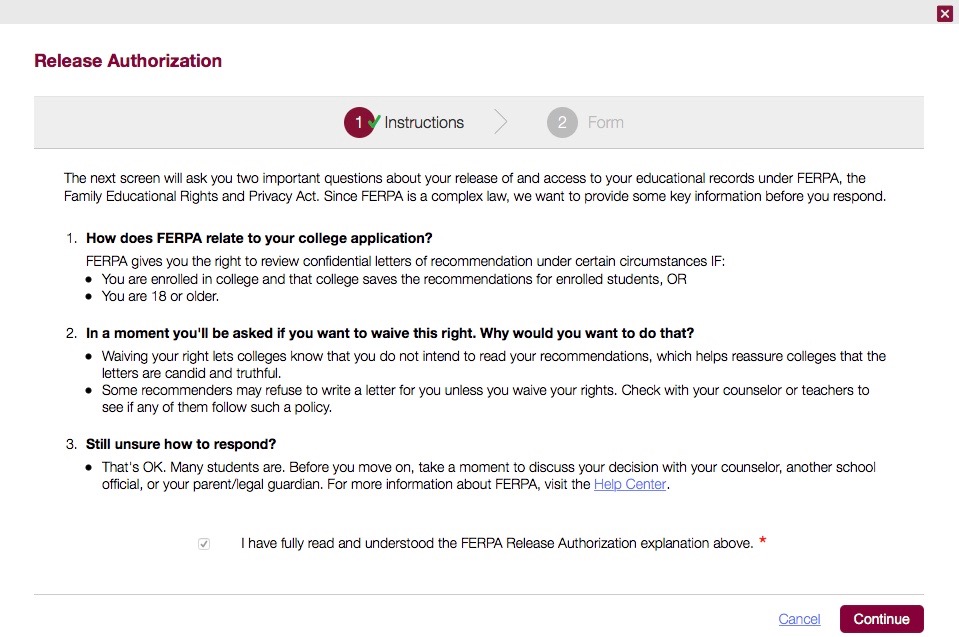Click the Release Authorization heading
The width and height of the screenshot is (959, 637).
point(128,61)
